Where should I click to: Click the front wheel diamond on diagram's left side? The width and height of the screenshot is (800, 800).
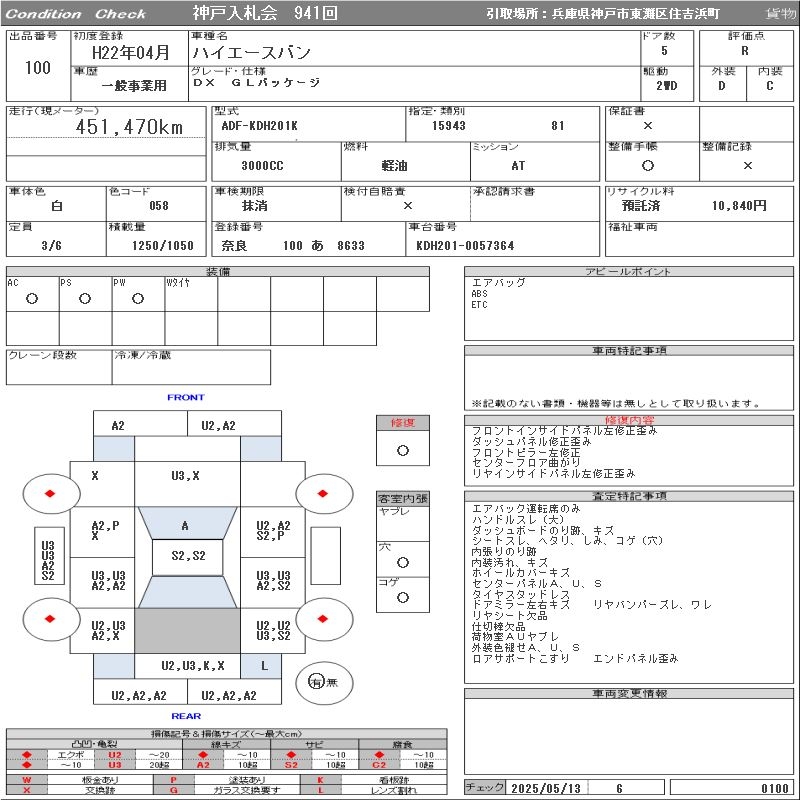[49, 493]
